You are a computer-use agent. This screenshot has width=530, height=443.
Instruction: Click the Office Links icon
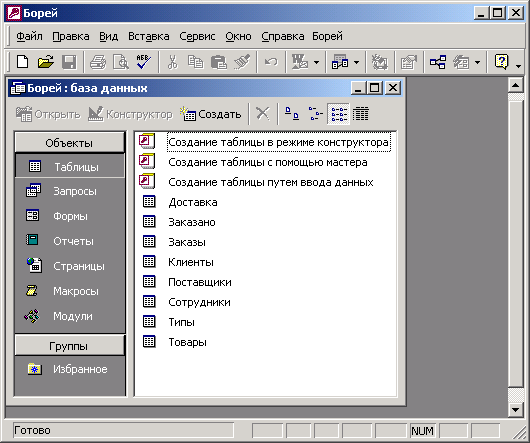point(300,62)
